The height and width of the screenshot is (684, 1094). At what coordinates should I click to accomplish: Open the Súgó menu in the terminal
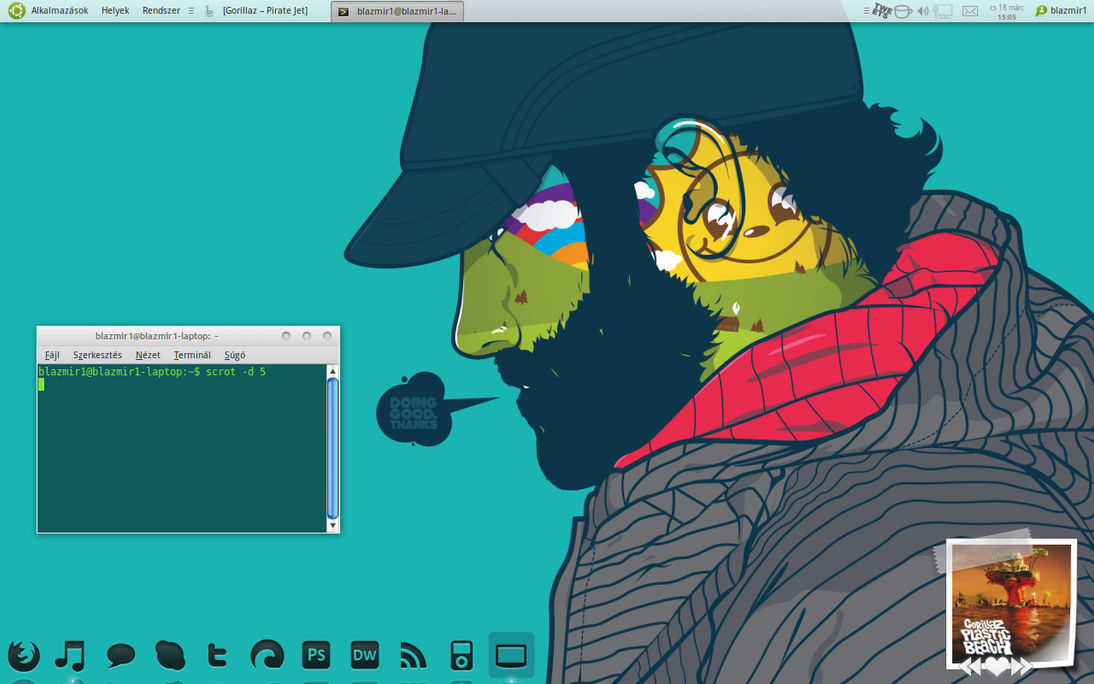(x=235, y=355)
